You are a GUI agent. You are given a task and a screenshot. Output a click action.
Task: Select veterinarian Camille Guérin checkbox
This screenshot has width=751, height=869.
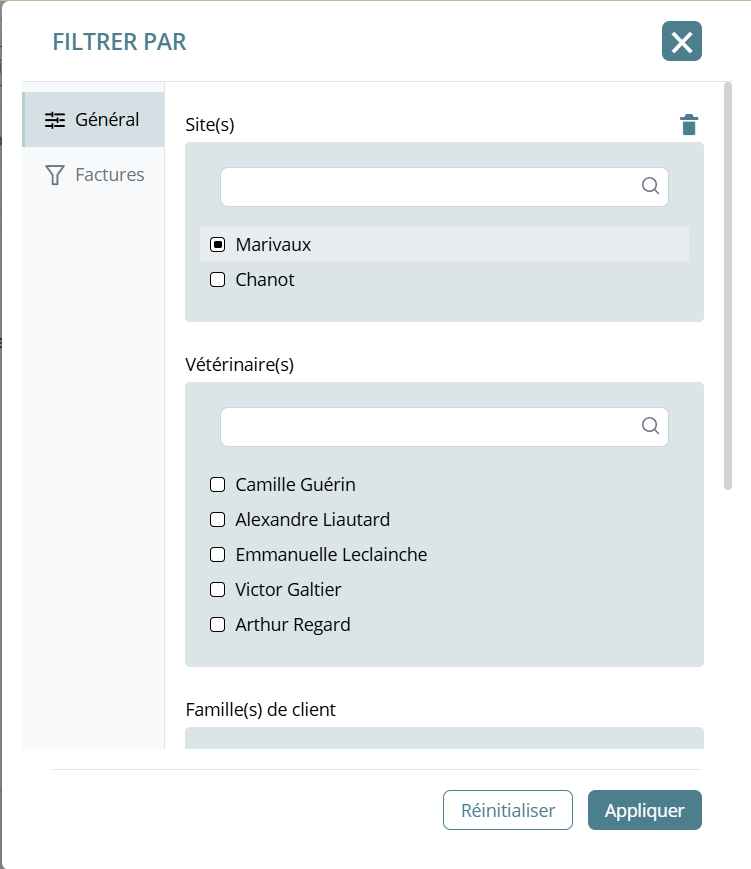tap(217, 485)
